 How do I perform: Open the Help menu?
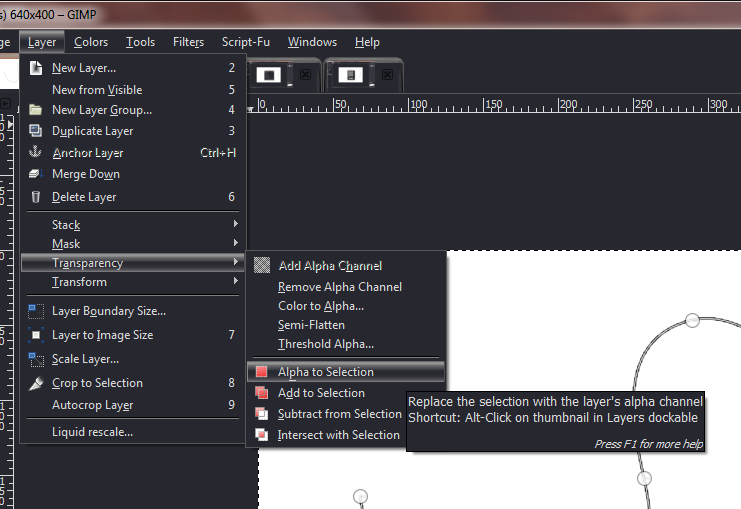[x=367, y=42]
